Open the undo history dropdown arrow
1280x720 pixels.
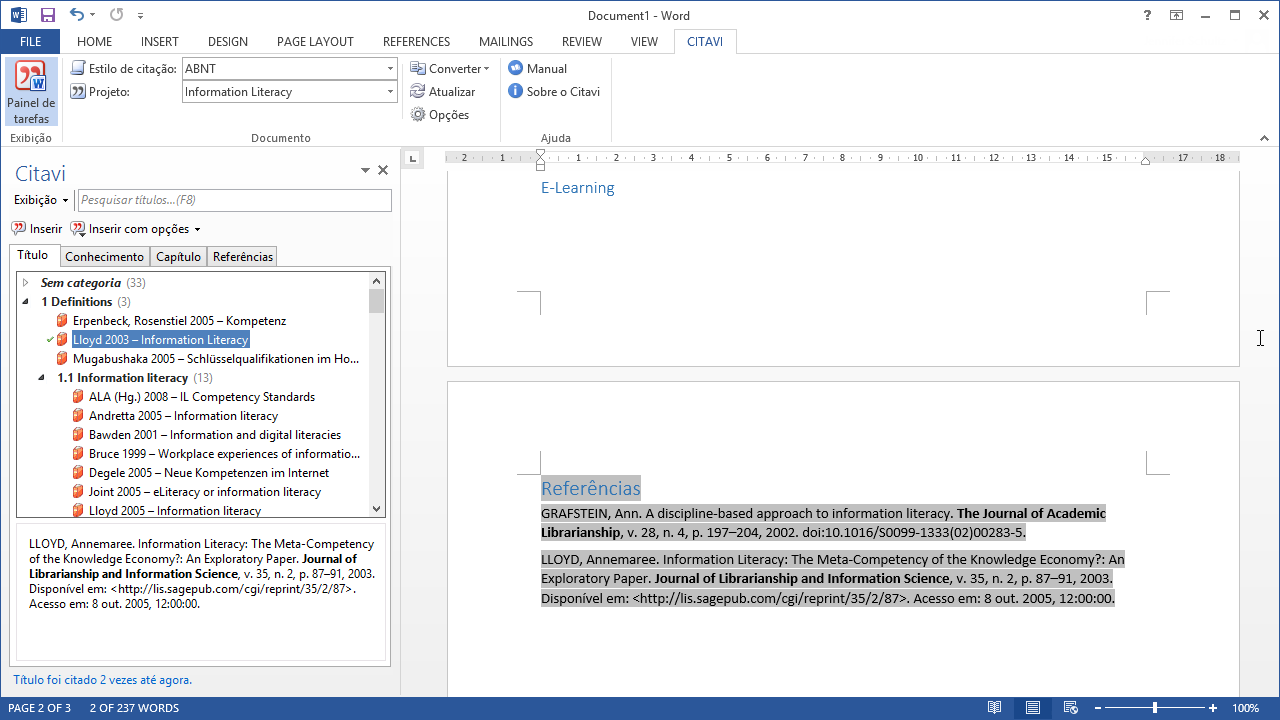pos(93,15)
